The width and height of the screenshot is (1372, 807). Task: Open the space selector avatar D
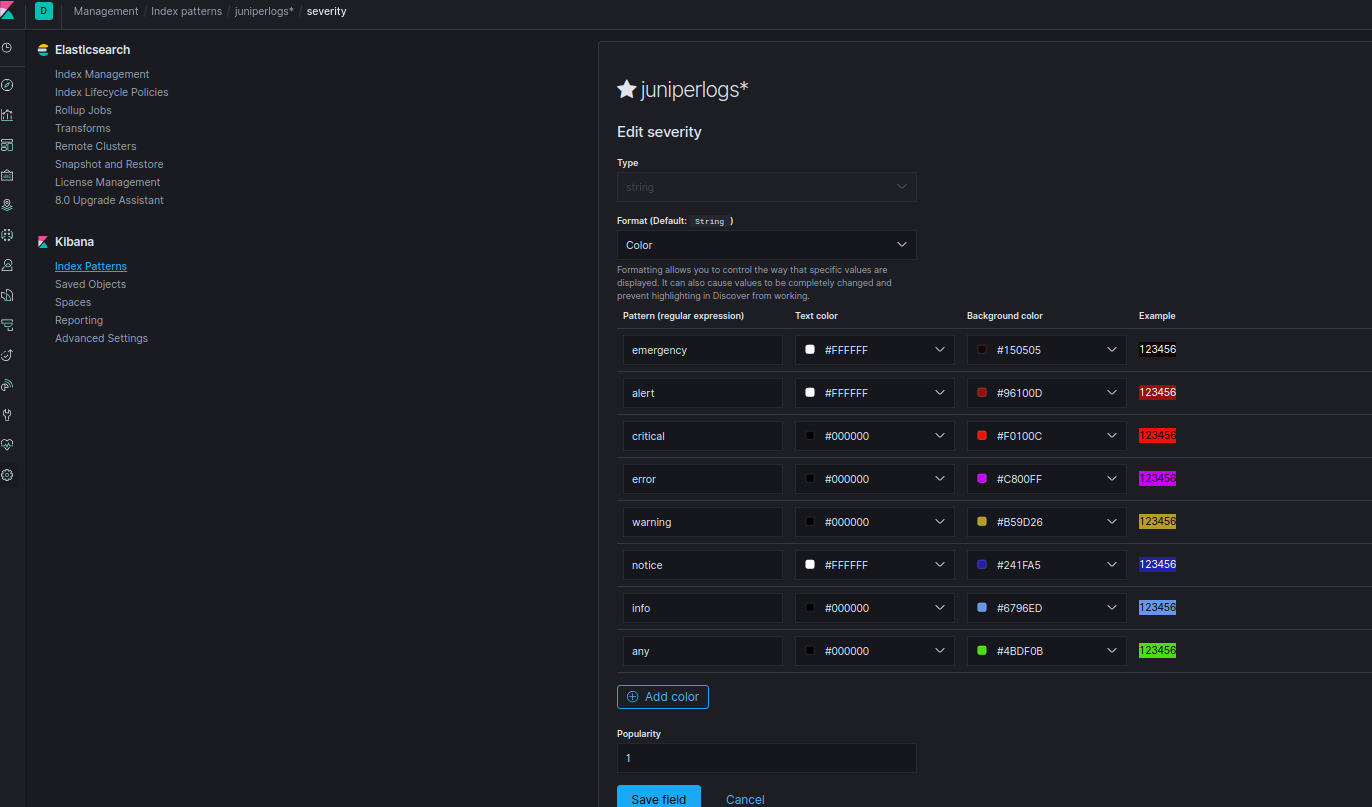coord(43,11)
